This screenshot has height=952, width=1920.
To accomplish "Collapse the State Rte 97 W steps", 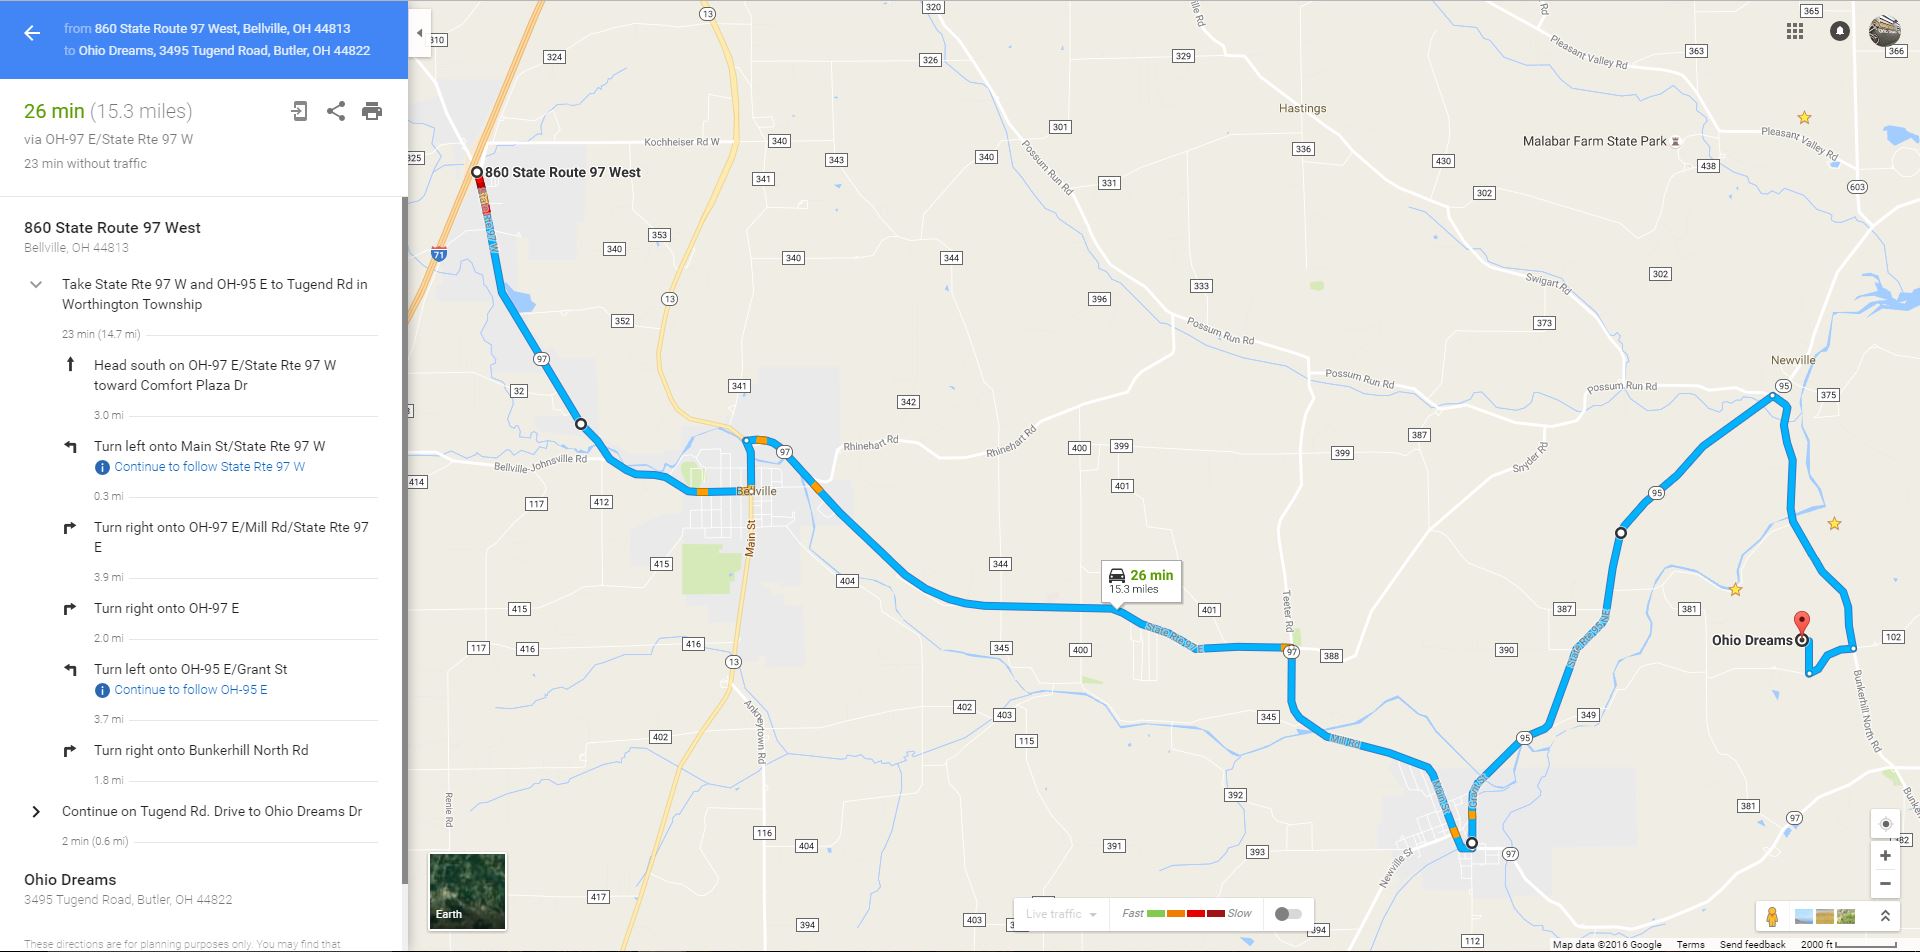I will coord(36,285).
